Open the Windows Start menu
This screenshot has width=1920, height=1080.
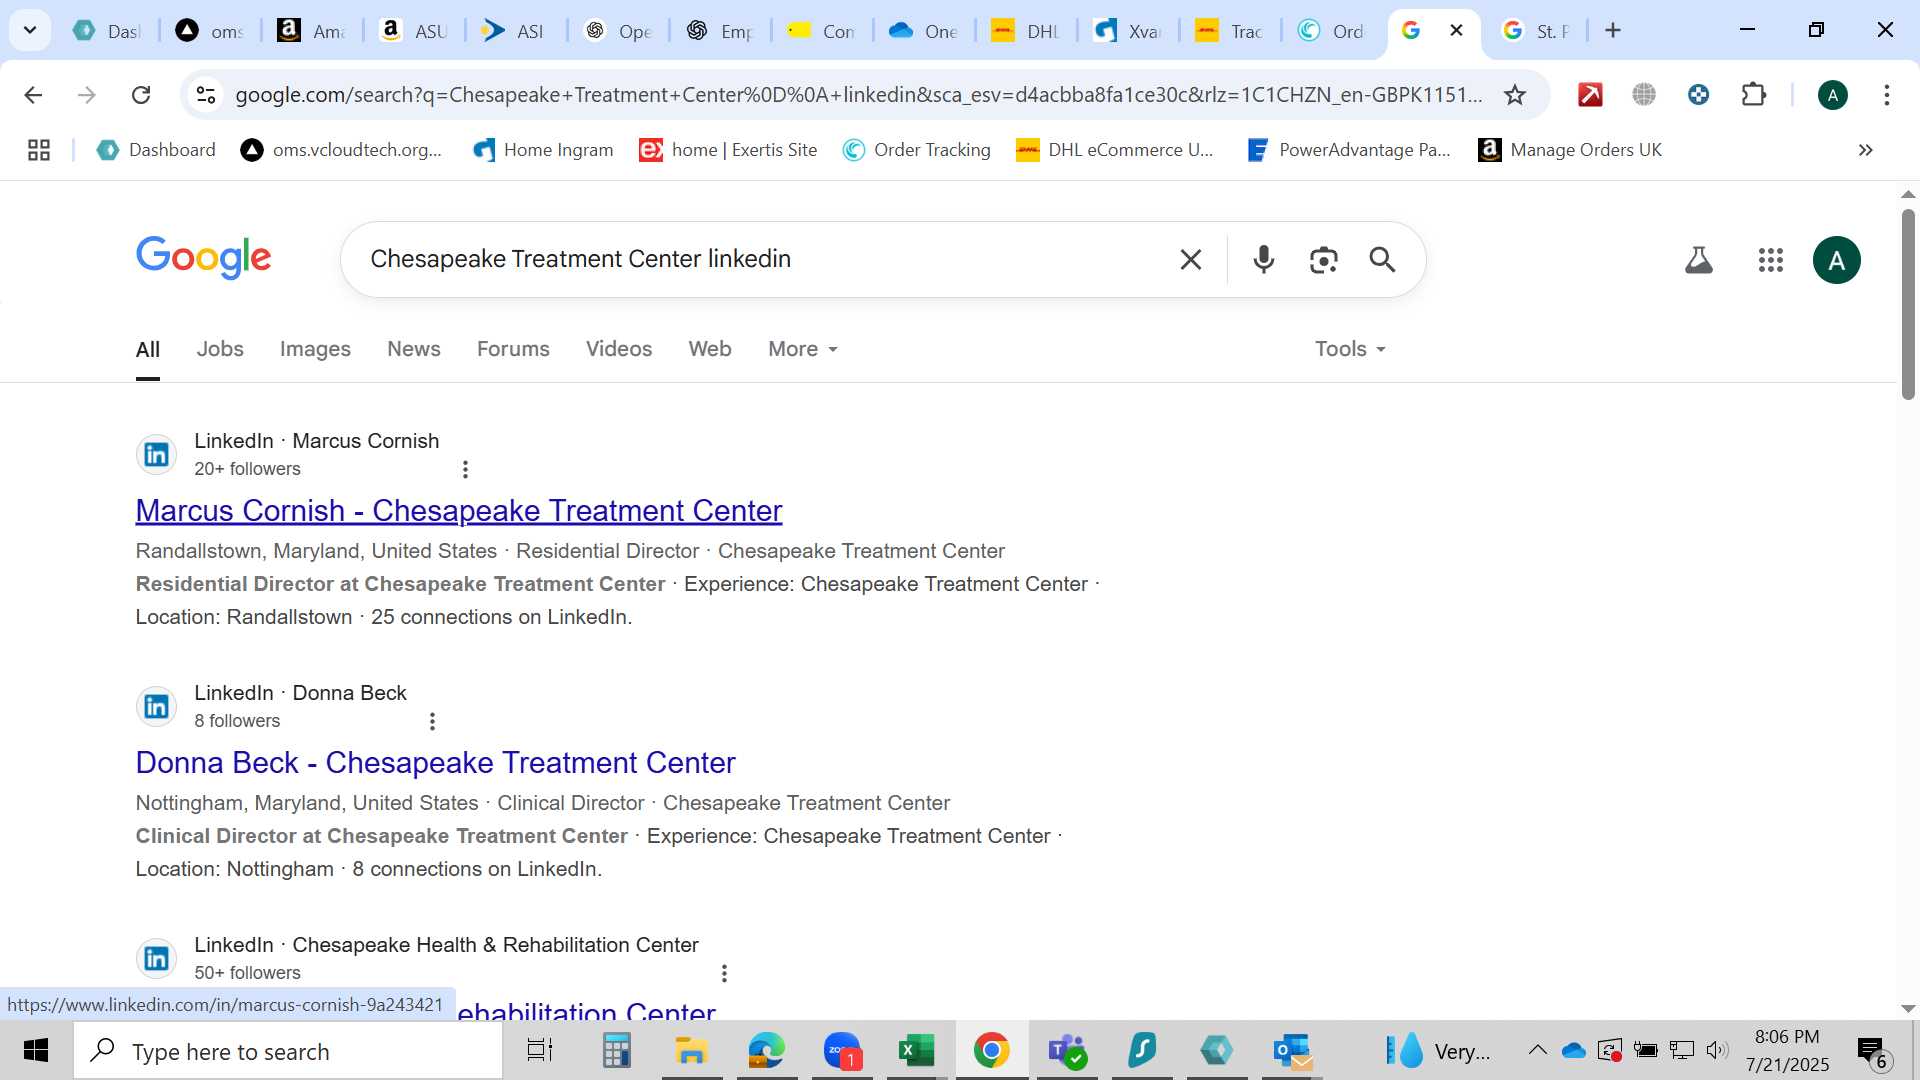coord(36,1051)
